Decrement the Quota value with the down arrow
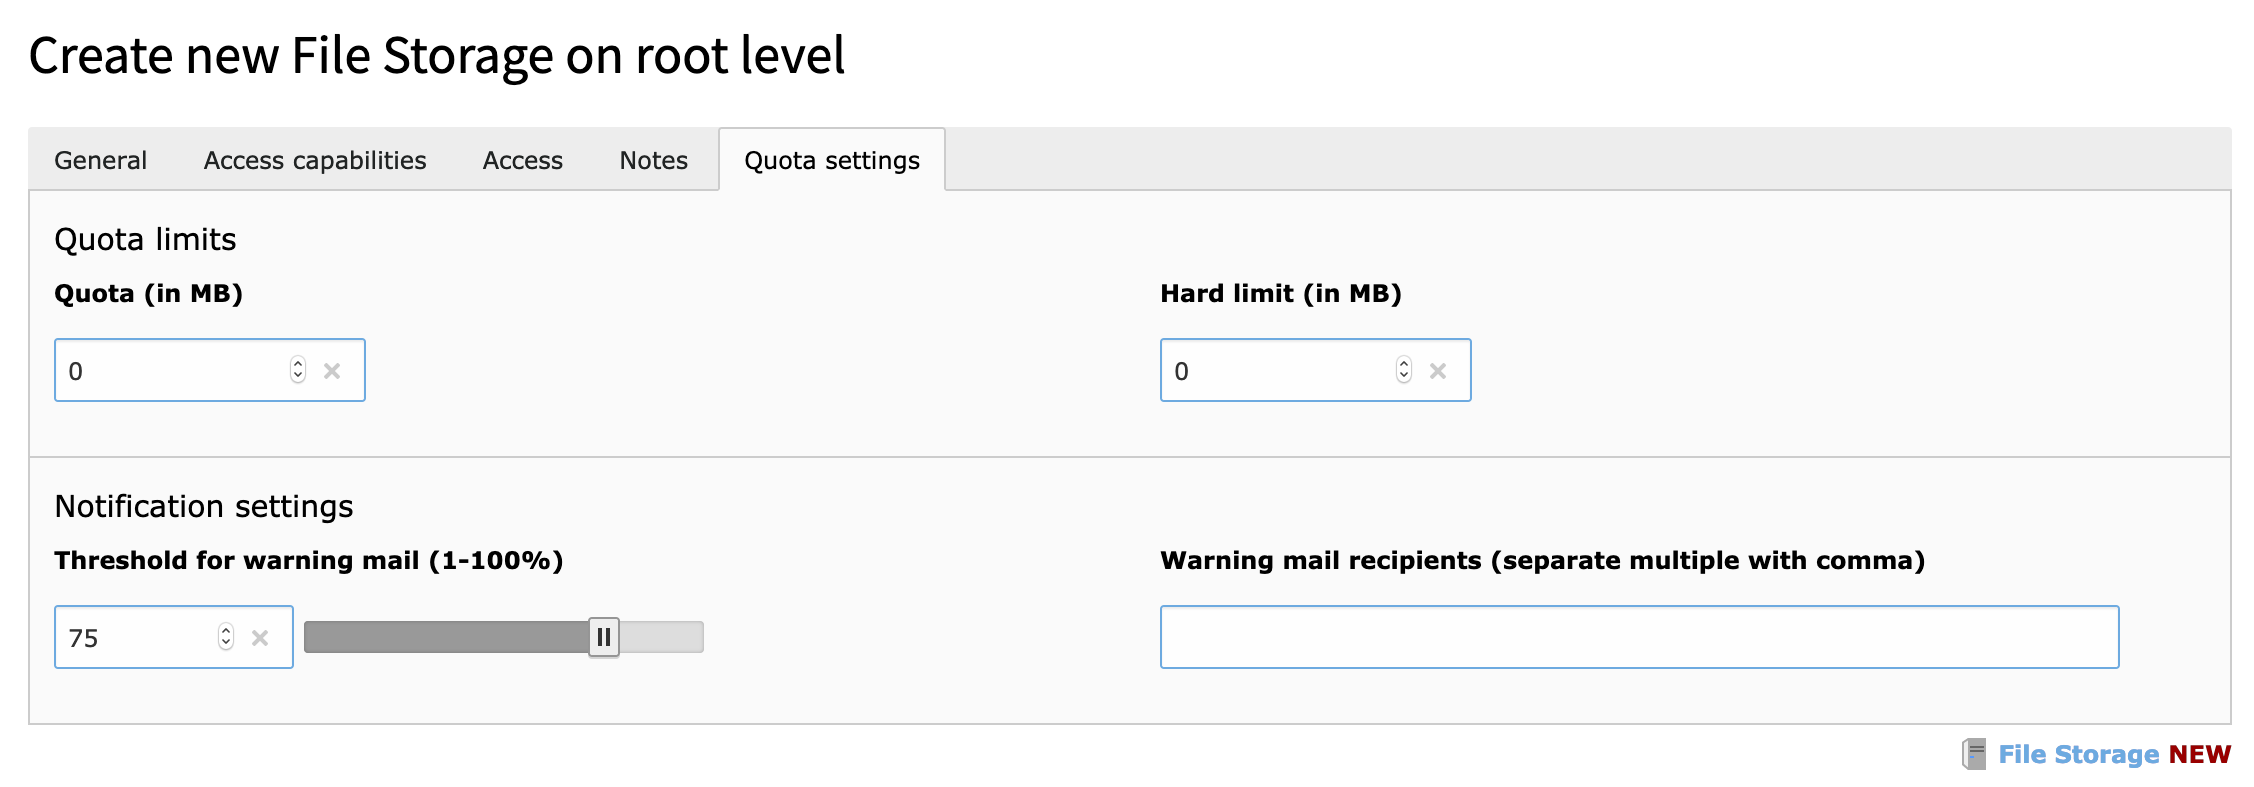Viewport: 2254px width, 787px height. tap(297, 376)
